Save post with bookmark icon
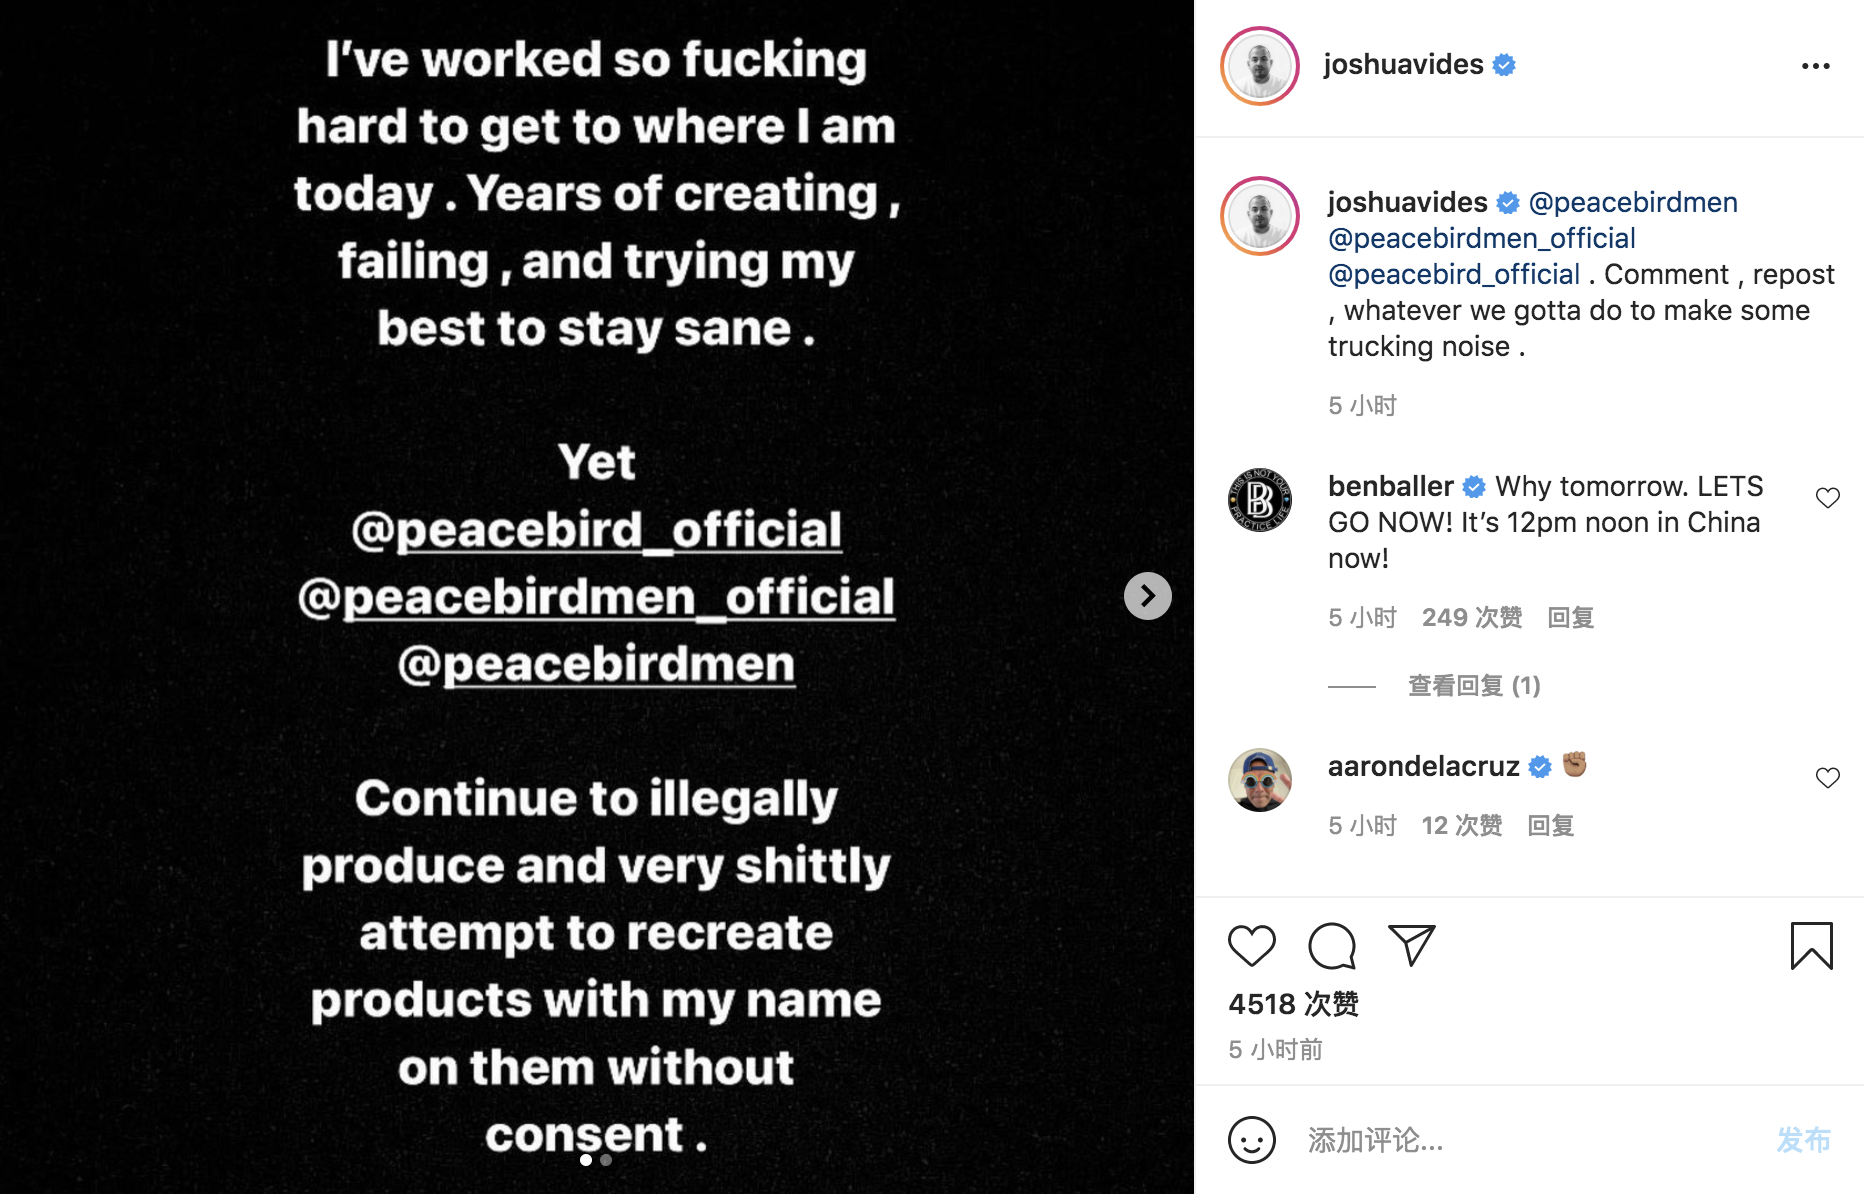1864x1194 pixels. point(1811,946)
